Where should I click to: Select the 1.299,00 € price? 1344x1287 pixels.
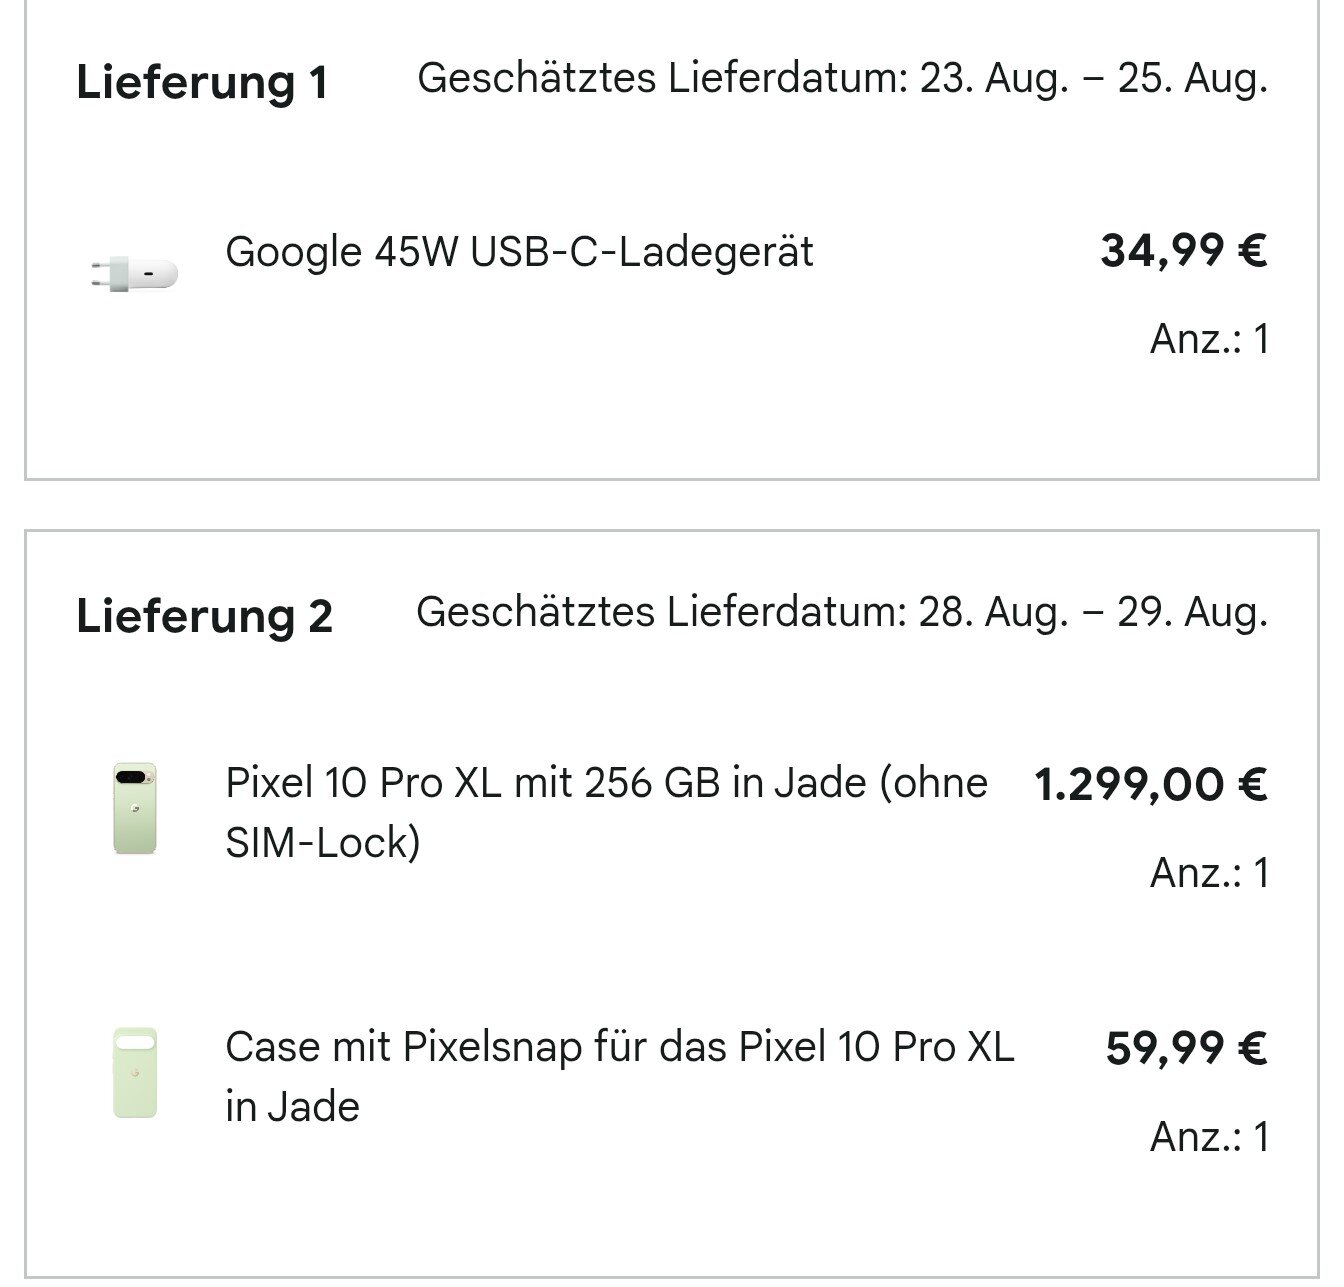coord(1150,785)
